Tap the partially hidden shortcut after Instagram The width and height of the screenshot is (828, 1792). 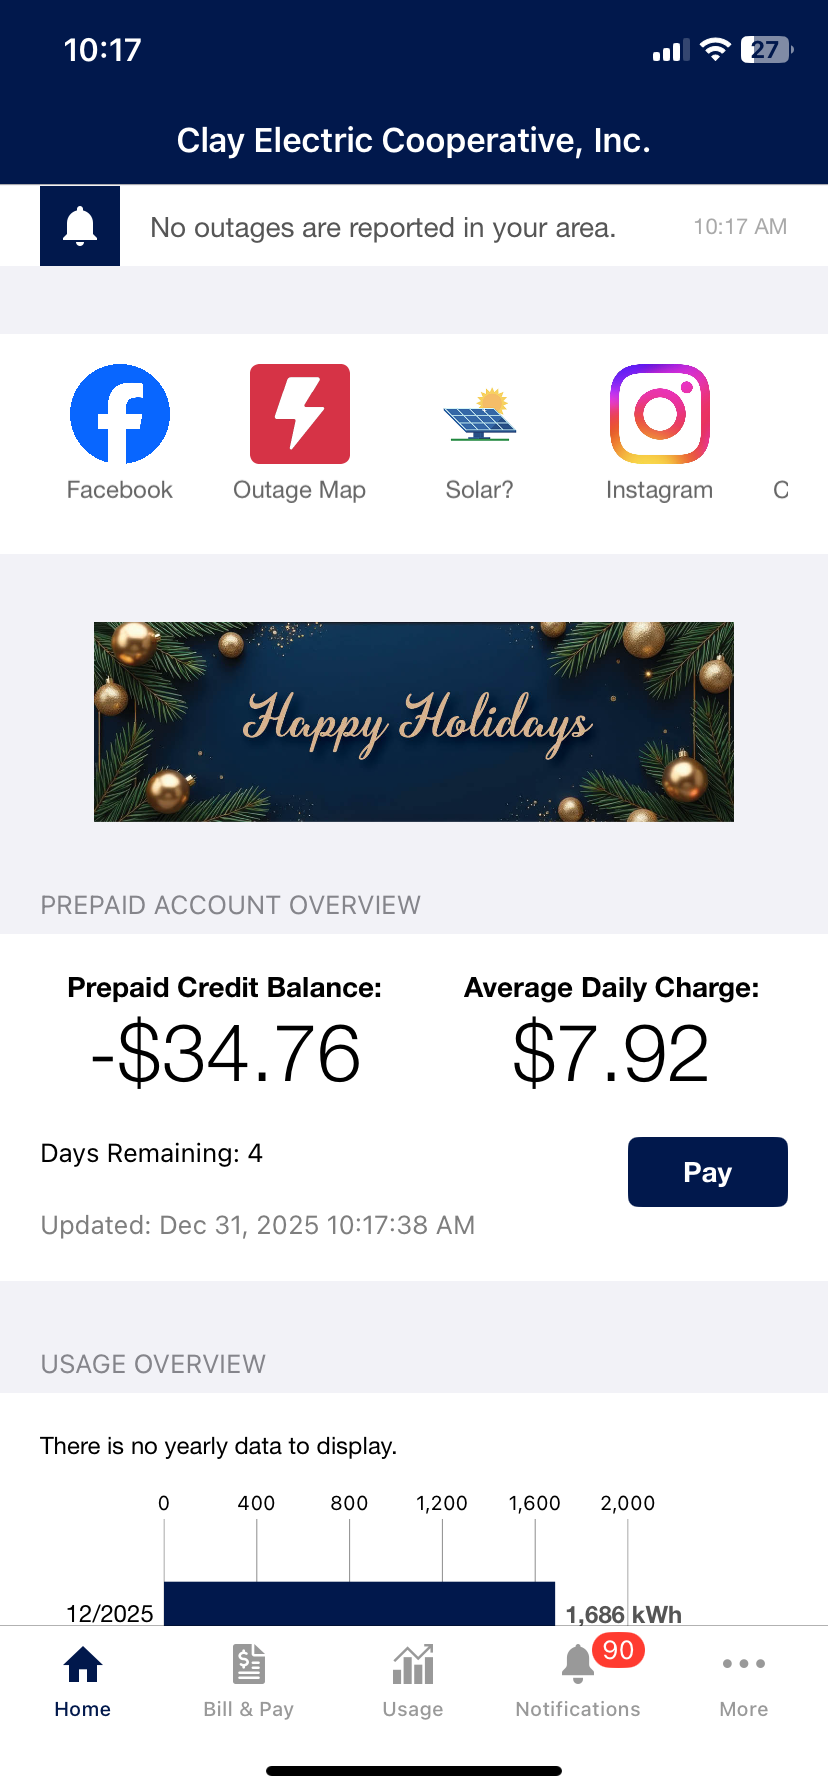[782, 489]
